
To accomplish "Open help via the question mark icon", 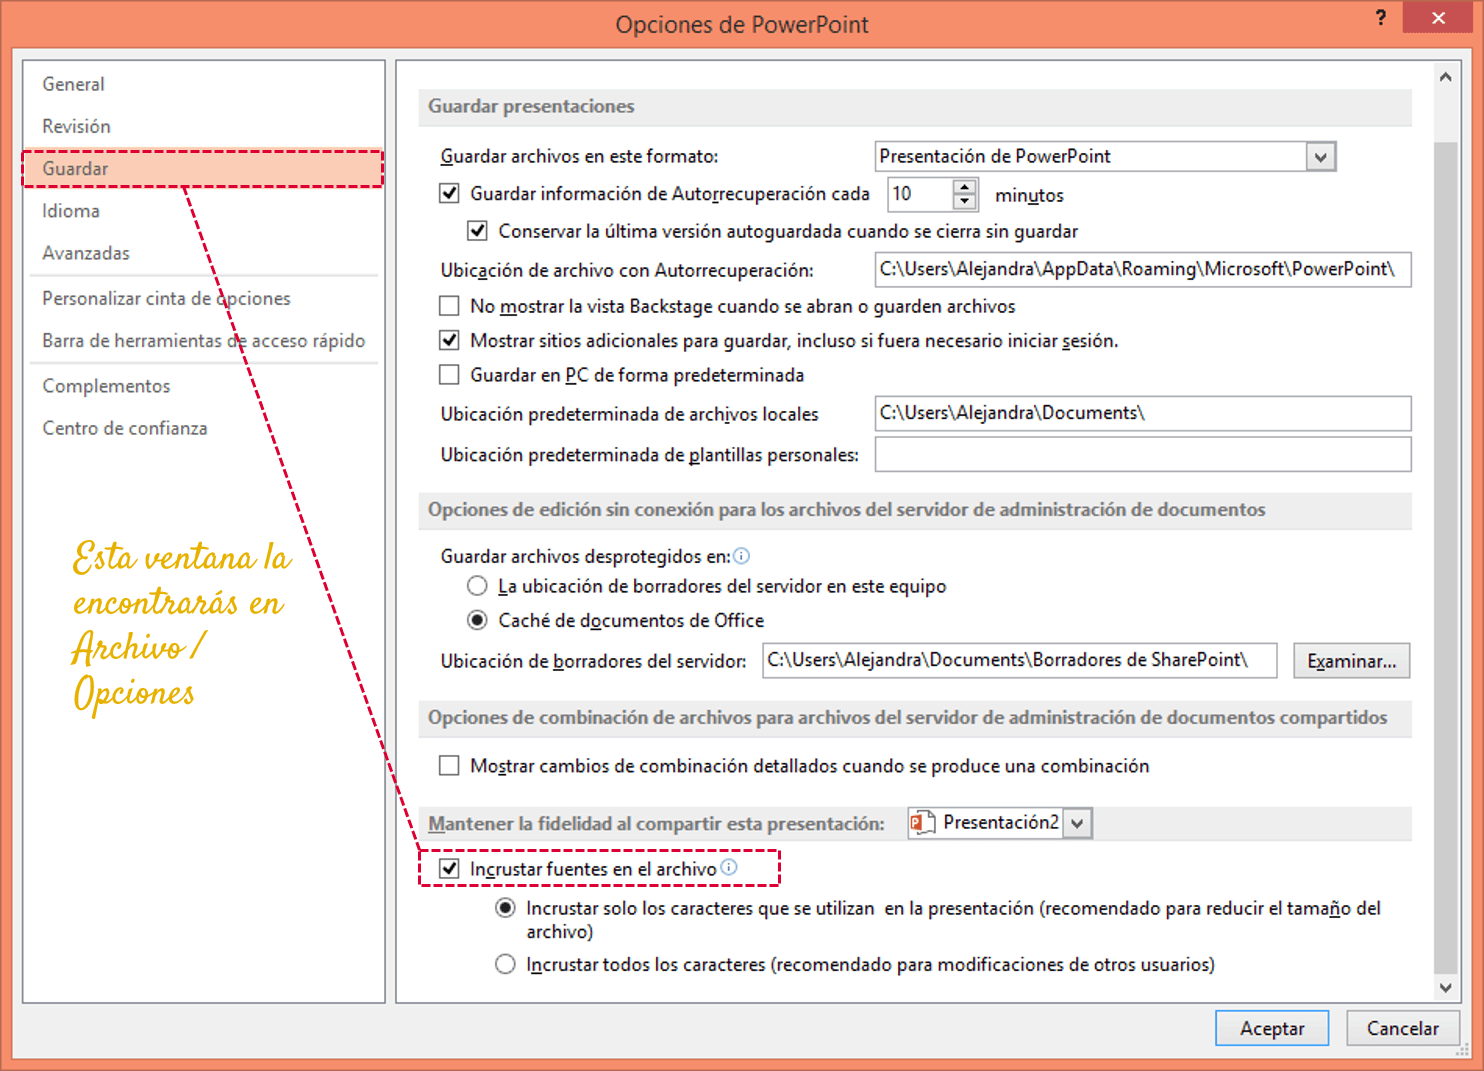I will click(1380, 17).
